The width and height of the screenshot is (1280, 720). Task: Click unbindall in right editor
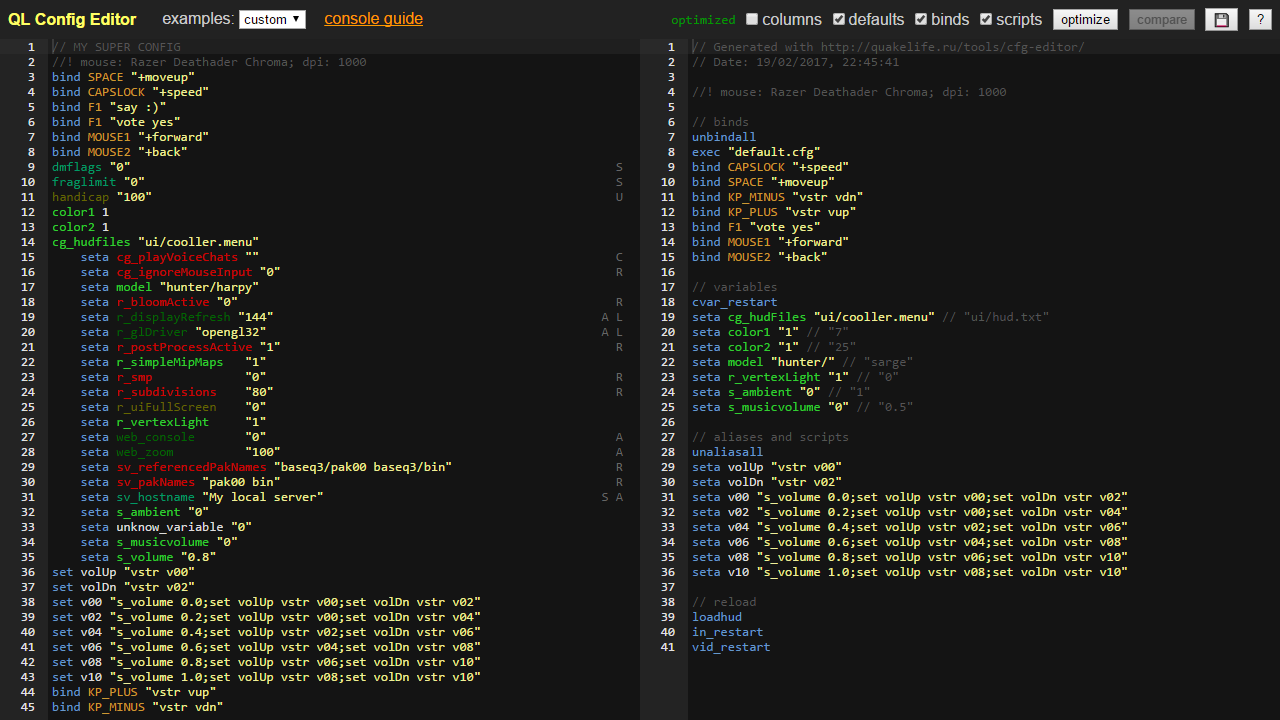tap(724, 137)
